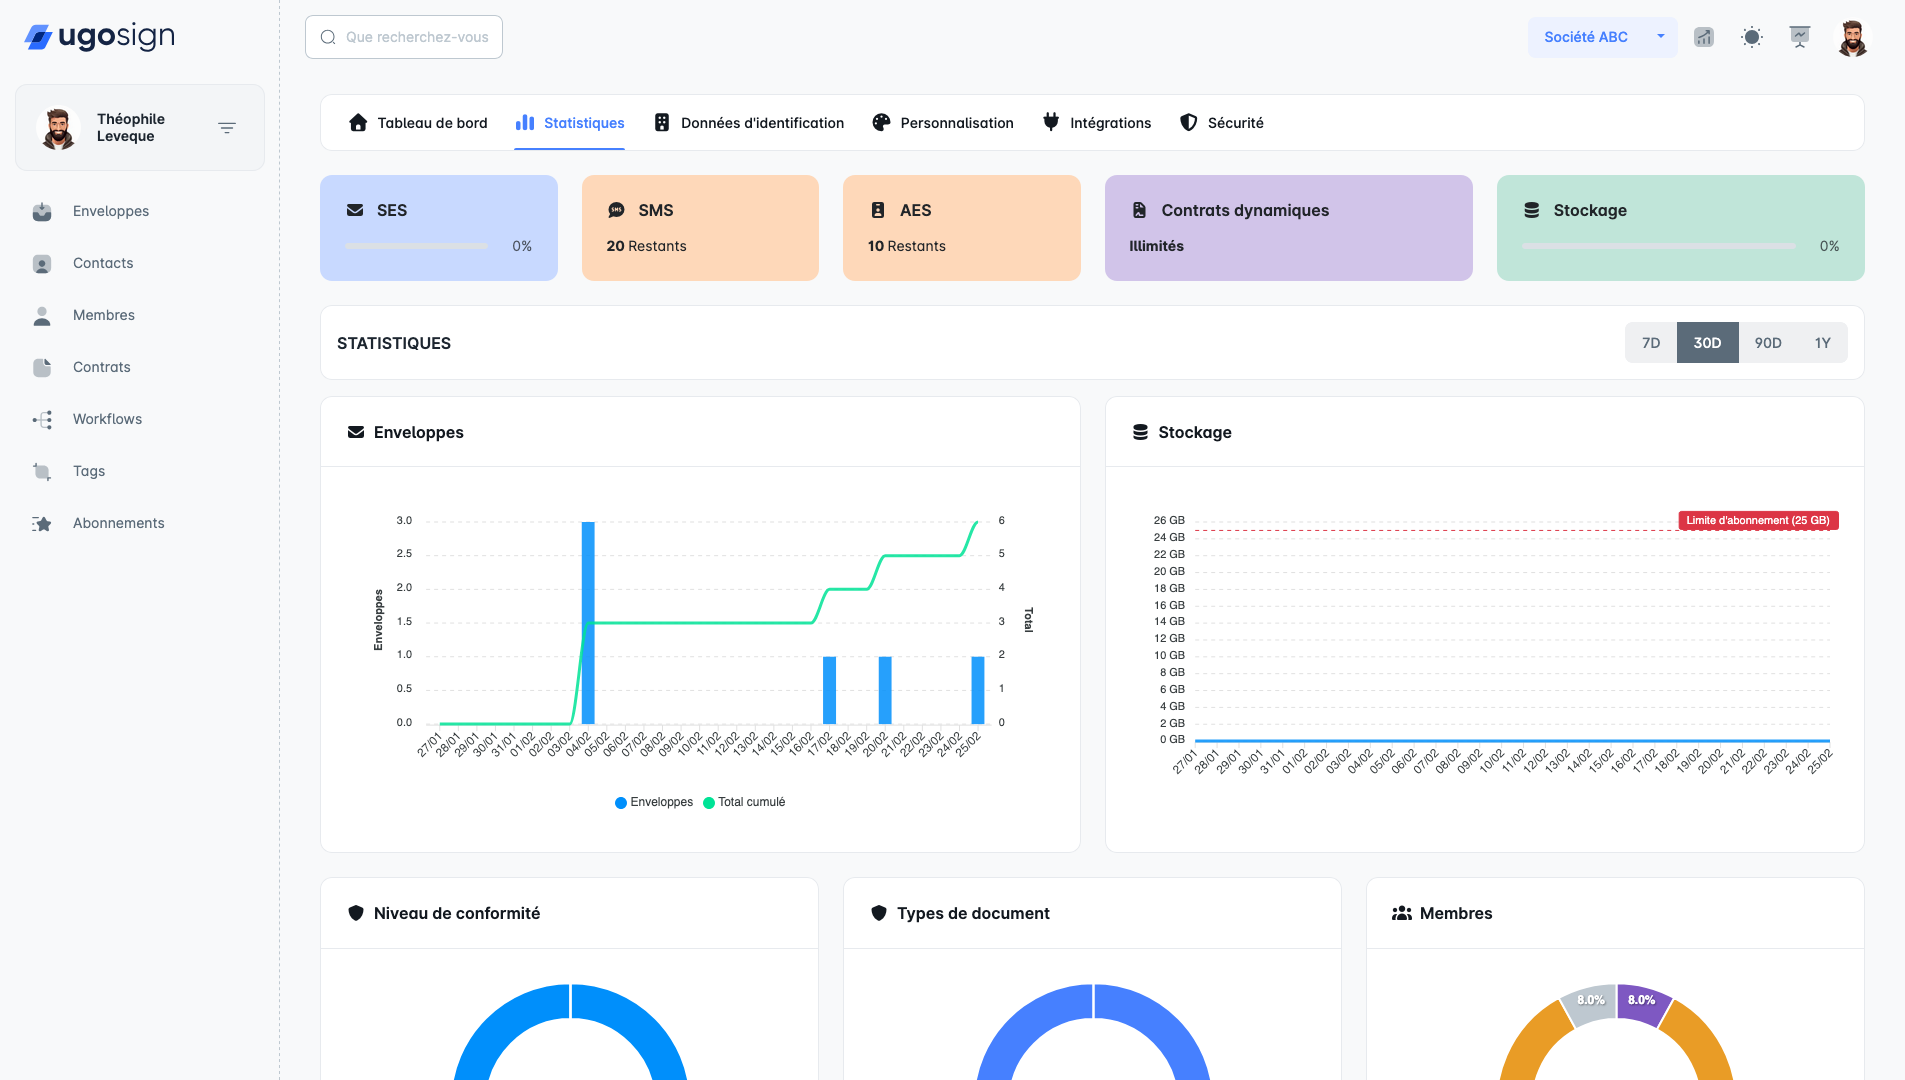Screen dimensions: 1905x1080
Task: Toggle light/dark theme sun icon
Action: click(1752, 37)
